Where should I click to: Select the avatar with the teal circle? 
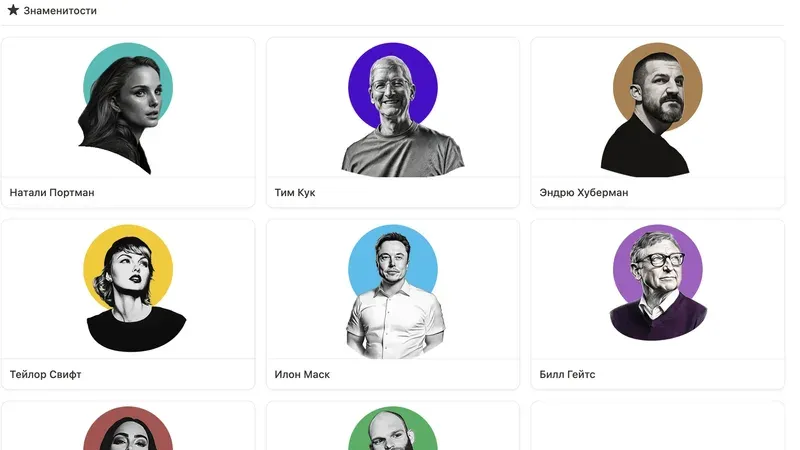point(127,108)
